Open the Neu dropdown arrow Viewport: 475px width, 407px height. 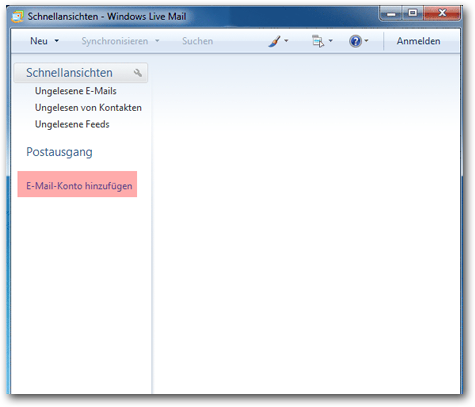[57, 41]
